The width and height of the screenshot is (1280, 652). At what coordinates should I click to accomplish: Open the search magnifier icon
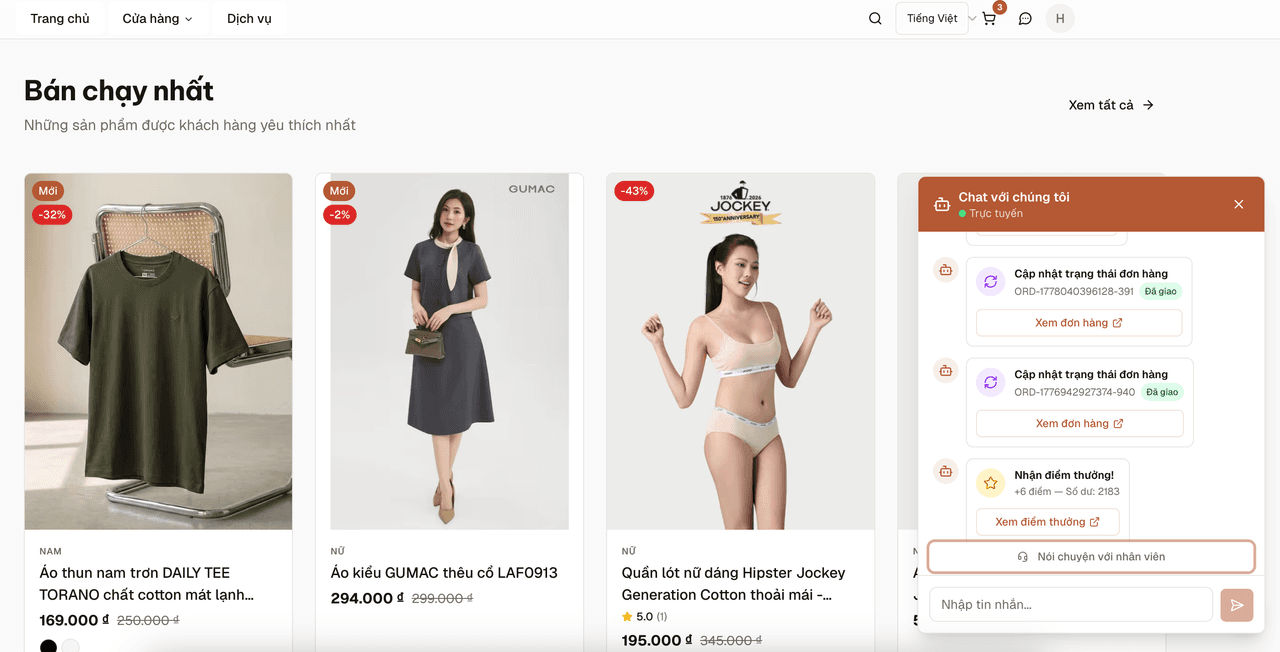875,18
